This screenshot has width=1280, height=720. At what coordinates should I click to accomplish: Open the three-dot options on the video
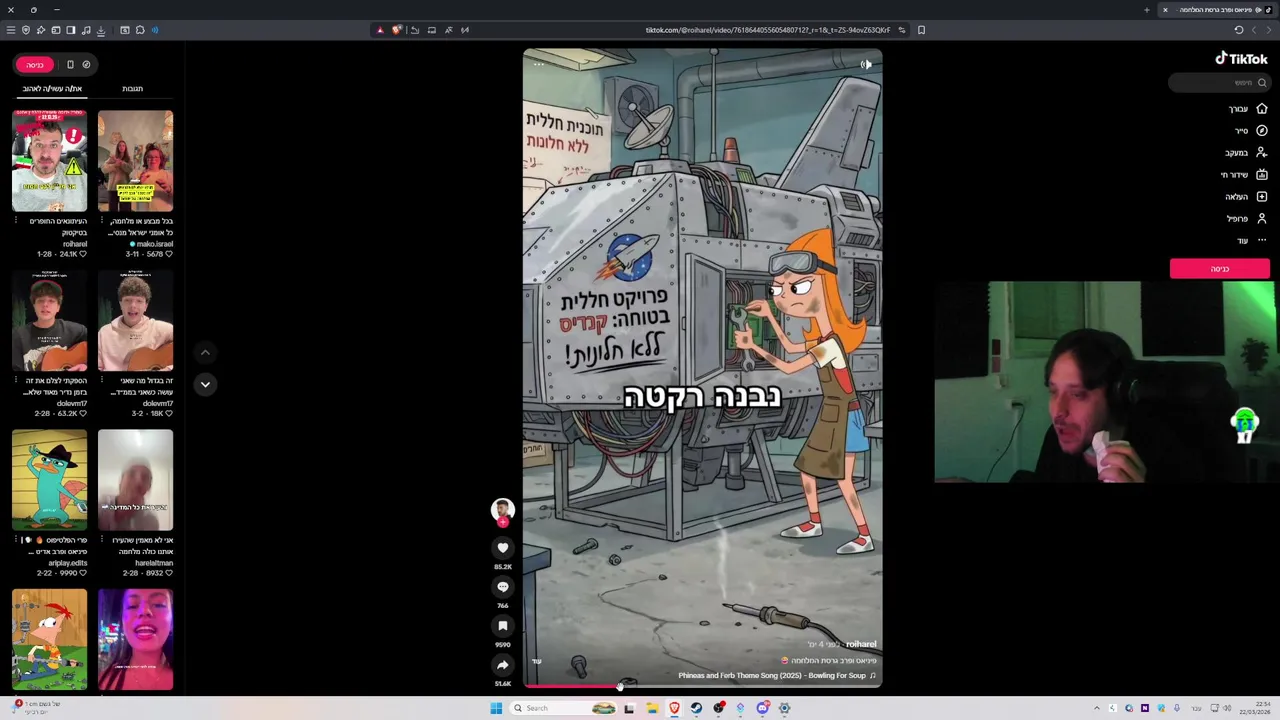pos(538,64)
